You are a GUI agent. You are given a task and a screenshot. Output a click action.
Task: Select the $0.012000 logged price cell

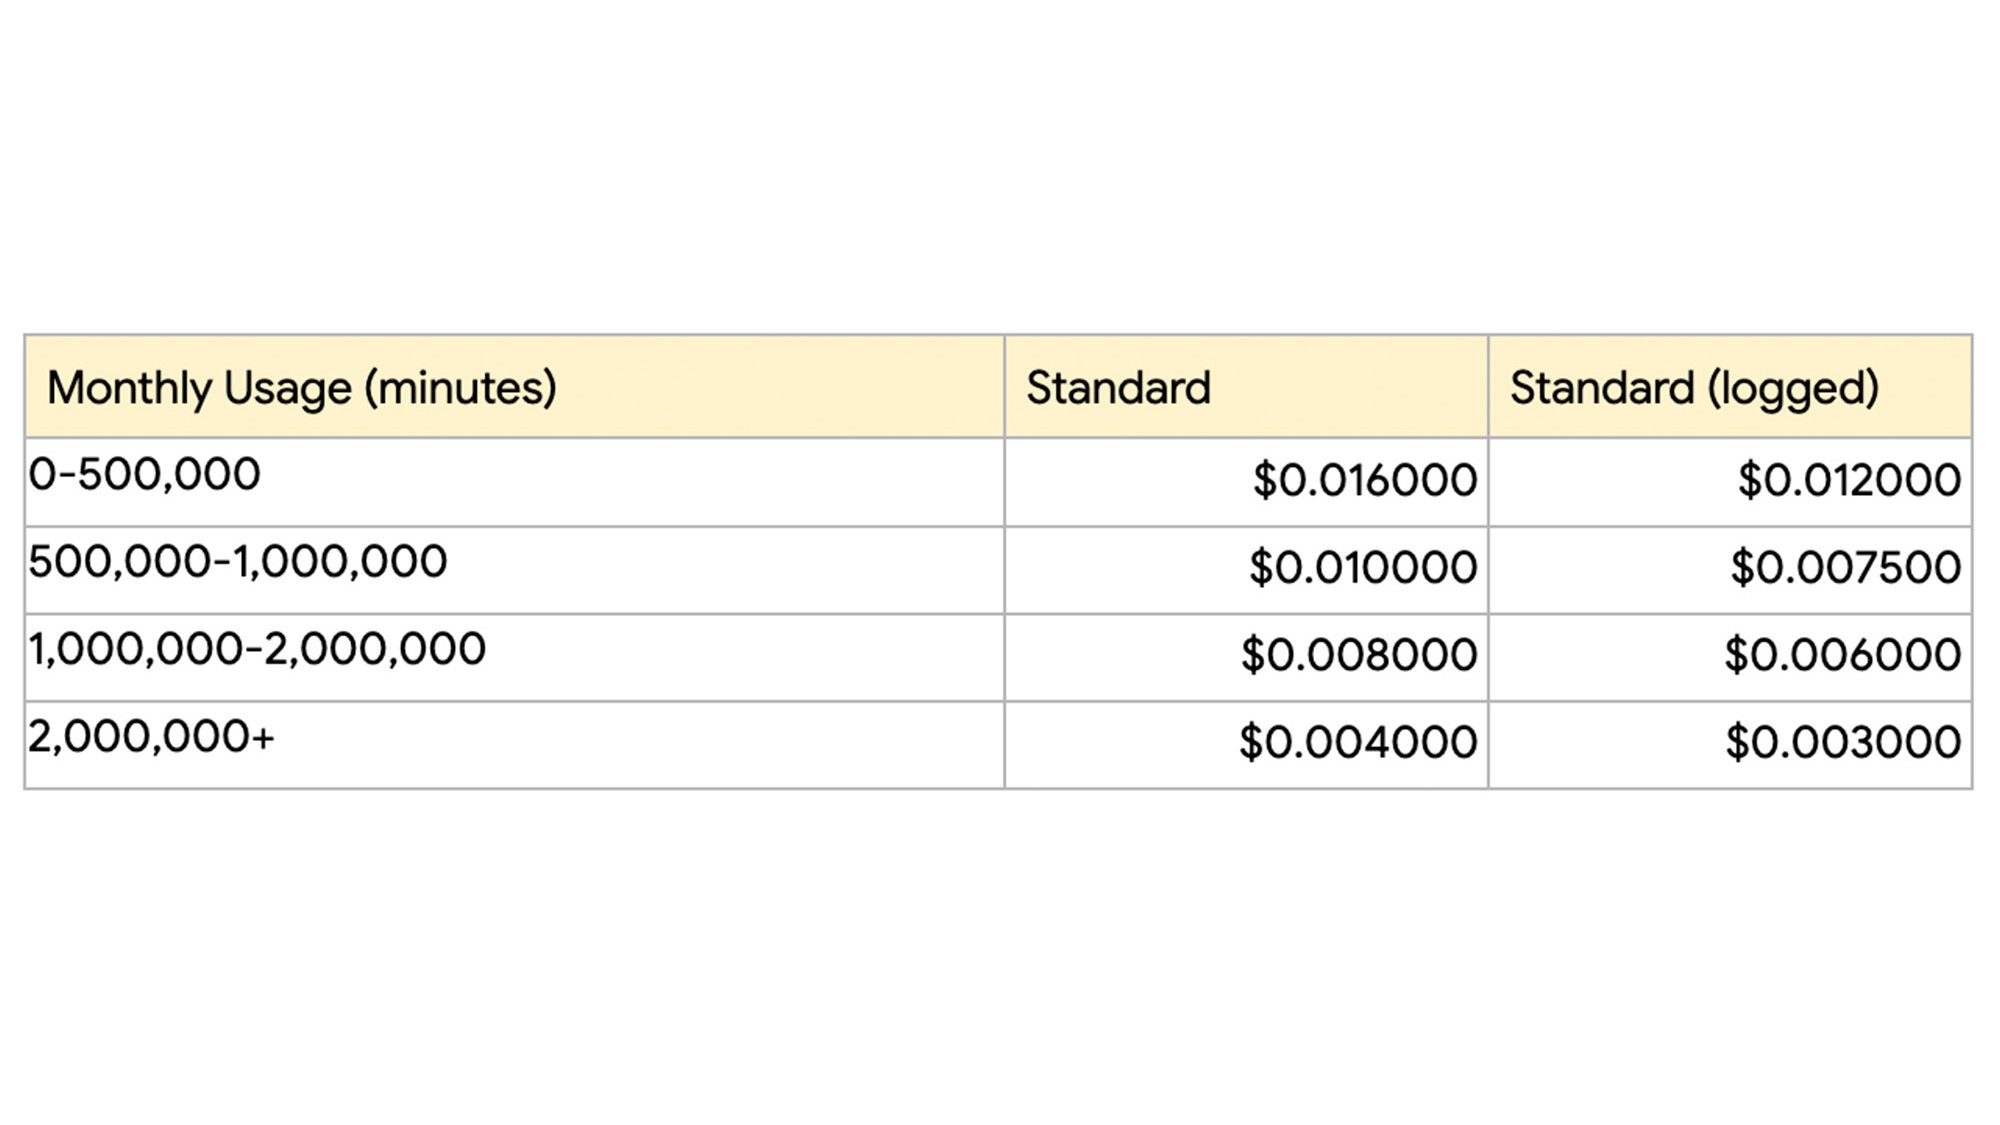pos(1730,482)
